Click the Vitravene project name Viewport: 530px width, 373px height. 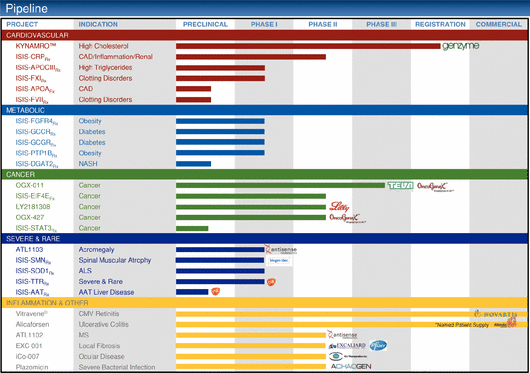click(x=31, y=314)
